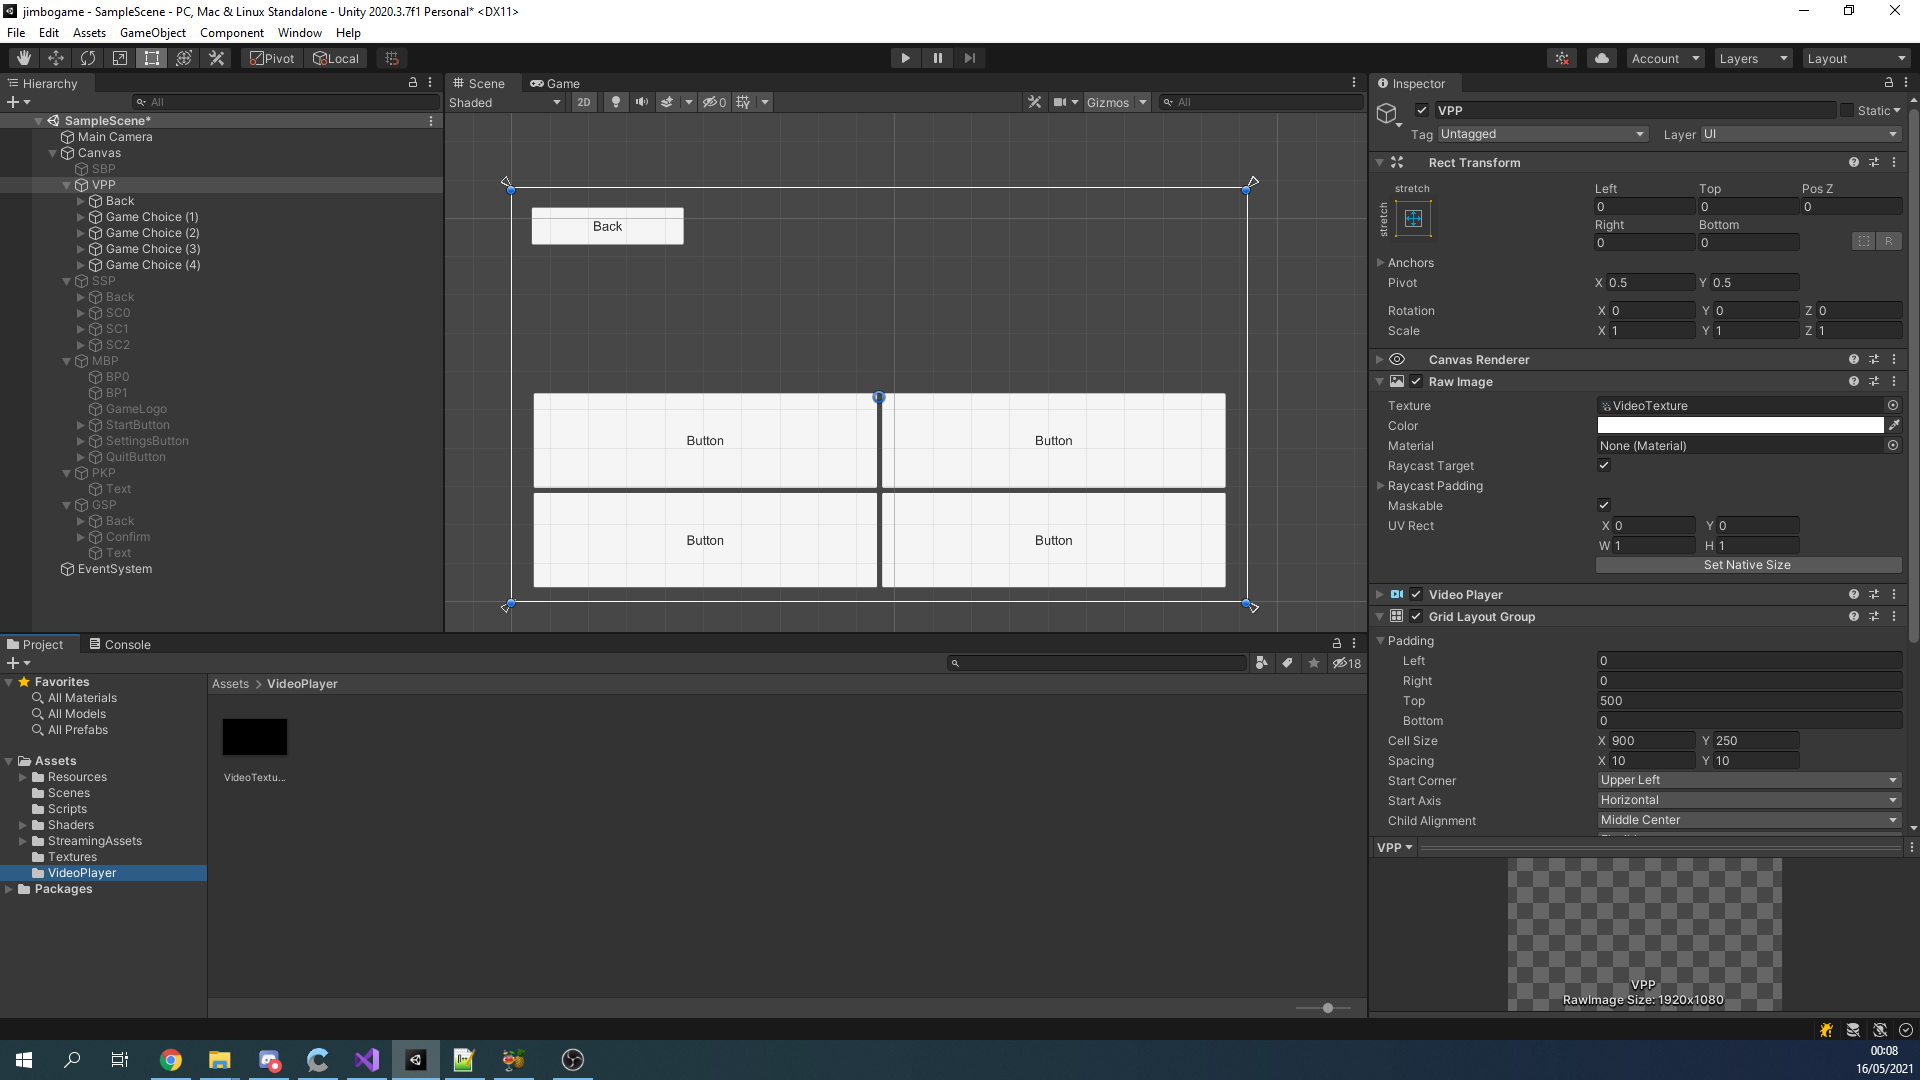Select the Rotate tool
Screen dimensions: 1920x1080
point(88,58)
